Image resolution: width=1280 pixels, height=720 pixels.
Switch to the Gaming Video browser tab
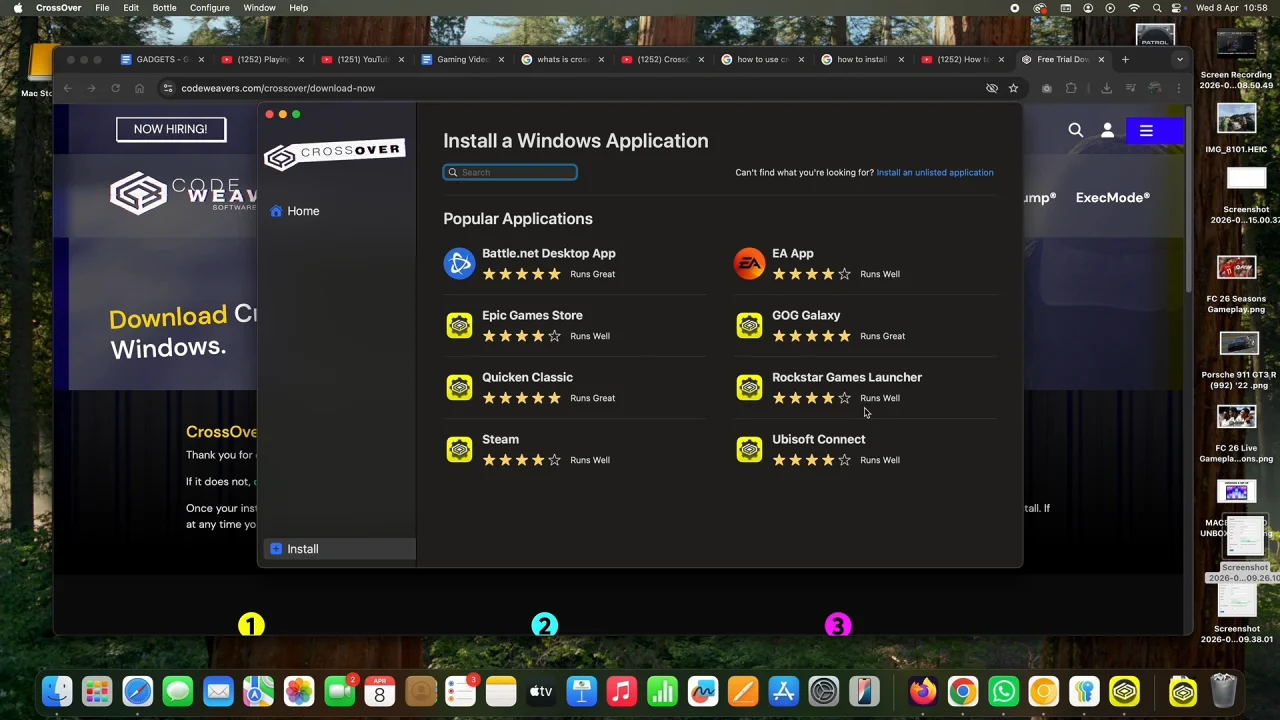(461, 59)
